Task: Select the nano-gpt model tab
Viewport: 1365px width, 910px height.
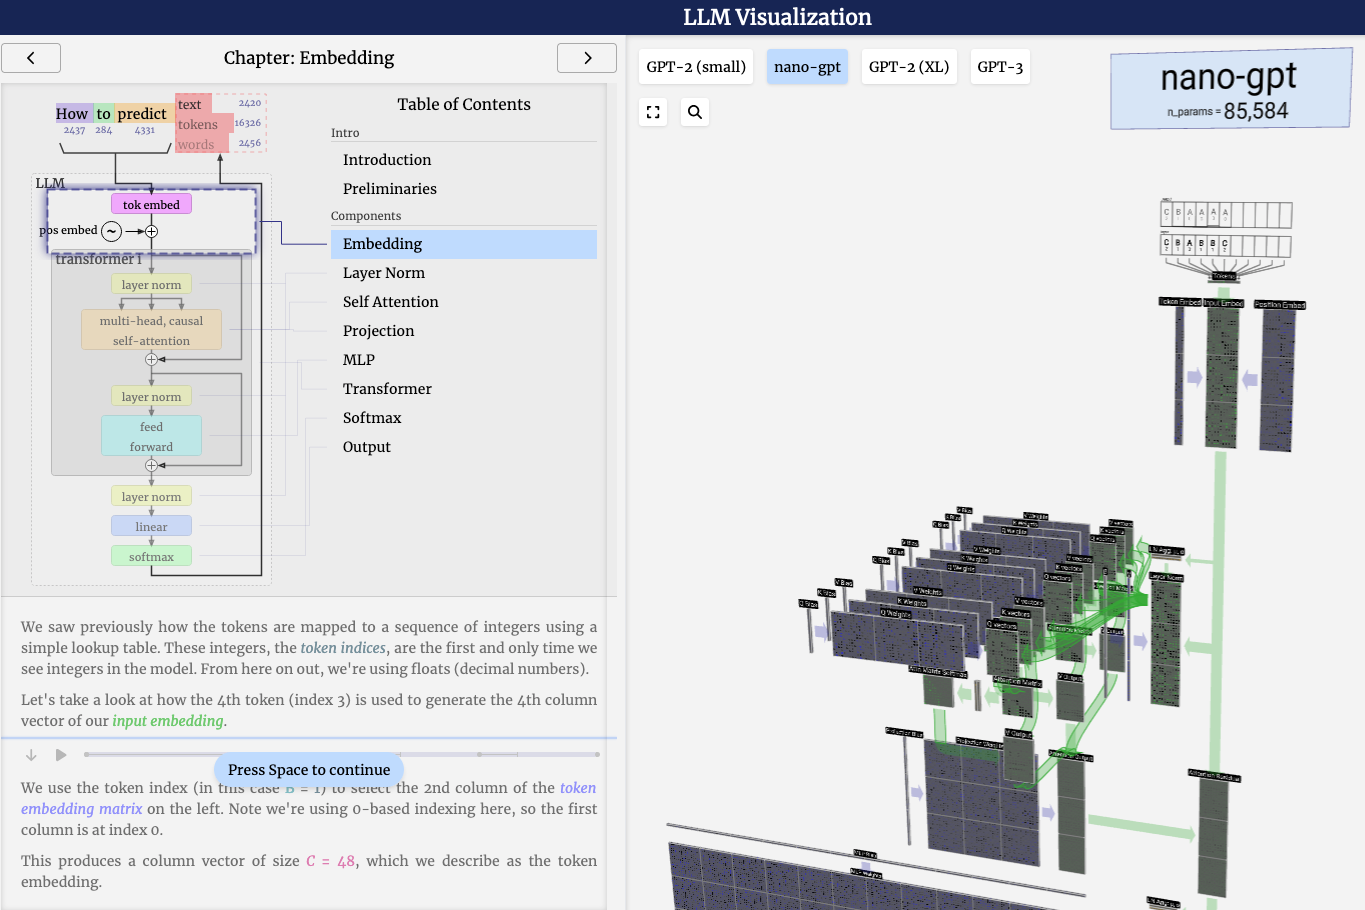Action: (x=807, y=67)
